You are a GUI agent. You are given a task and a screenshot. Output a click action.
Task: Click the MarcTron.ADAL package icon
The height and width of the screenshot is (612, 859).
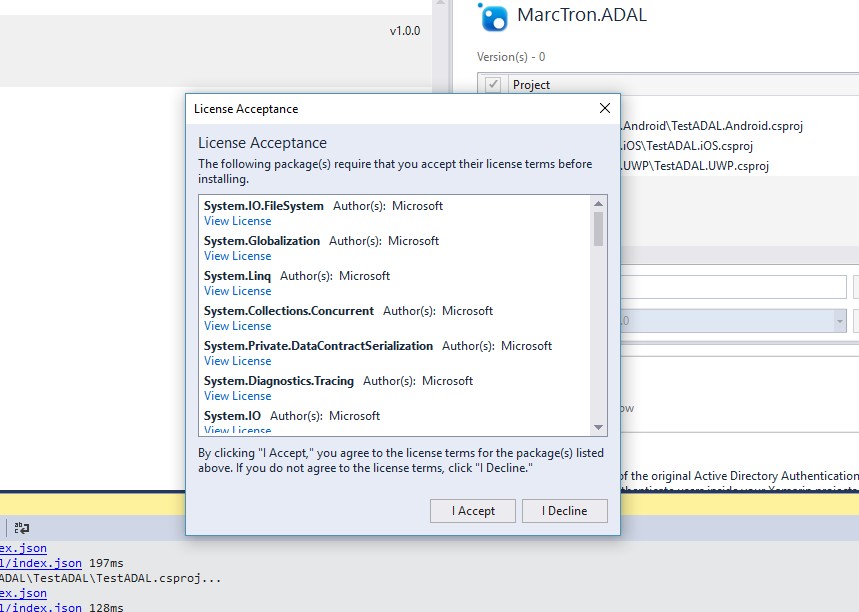click(x=493, y=16)
